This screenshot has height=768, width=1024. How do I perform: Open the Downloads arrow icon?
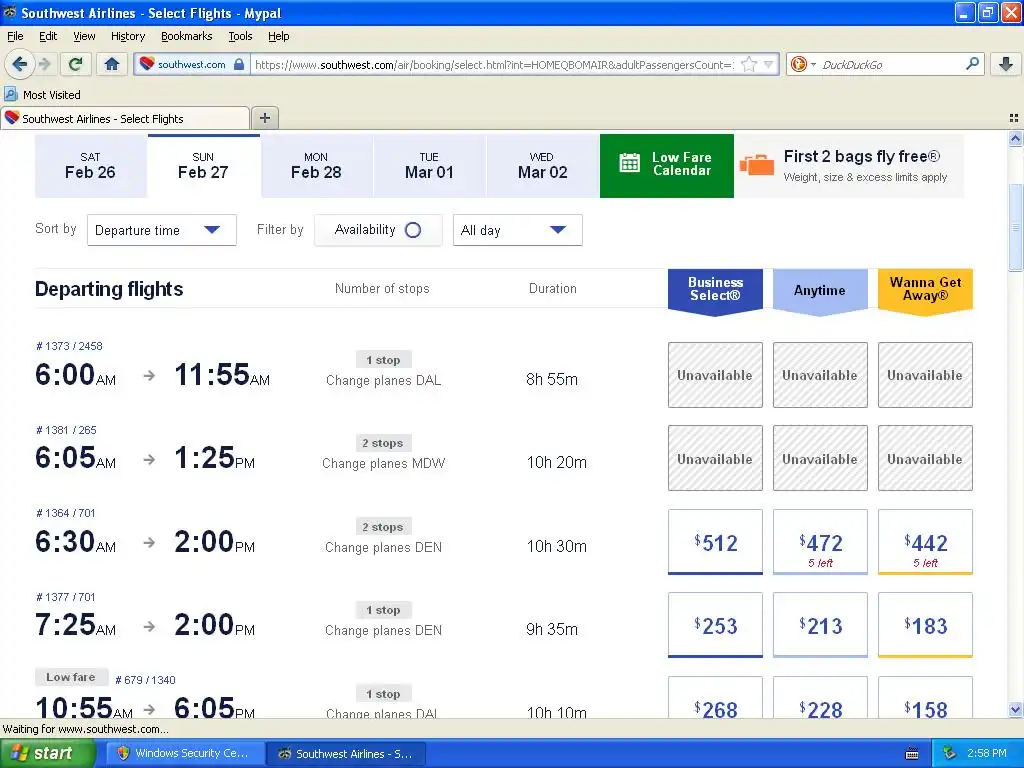tap(1006, 64)
